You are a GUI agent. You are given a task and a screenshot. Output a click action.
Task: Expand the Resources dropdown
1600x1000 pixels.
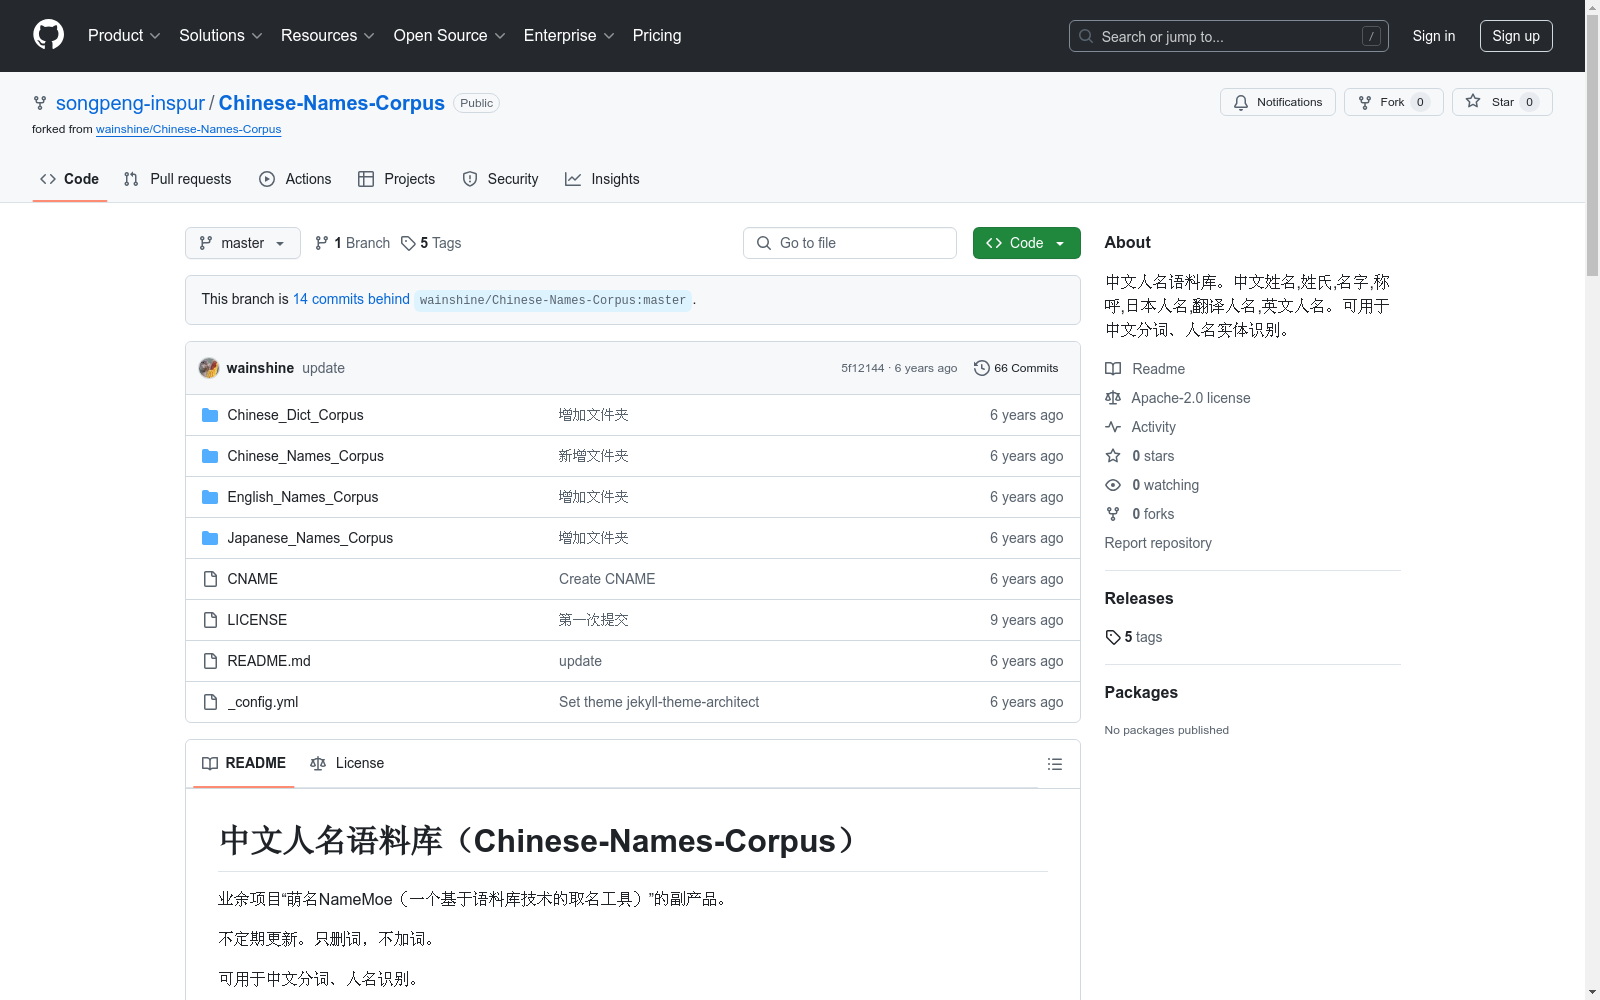(x=328, y=35)
